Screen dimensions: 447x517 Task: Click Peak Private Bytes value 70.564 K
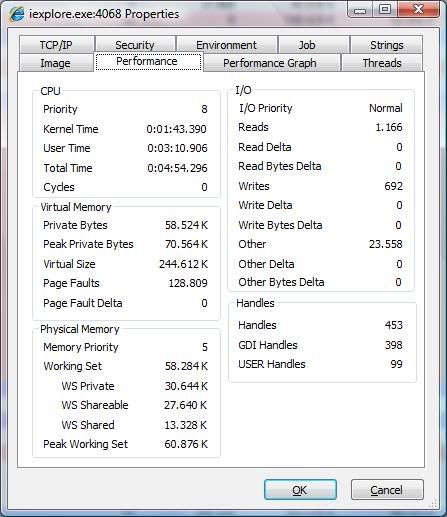(186, 244)
